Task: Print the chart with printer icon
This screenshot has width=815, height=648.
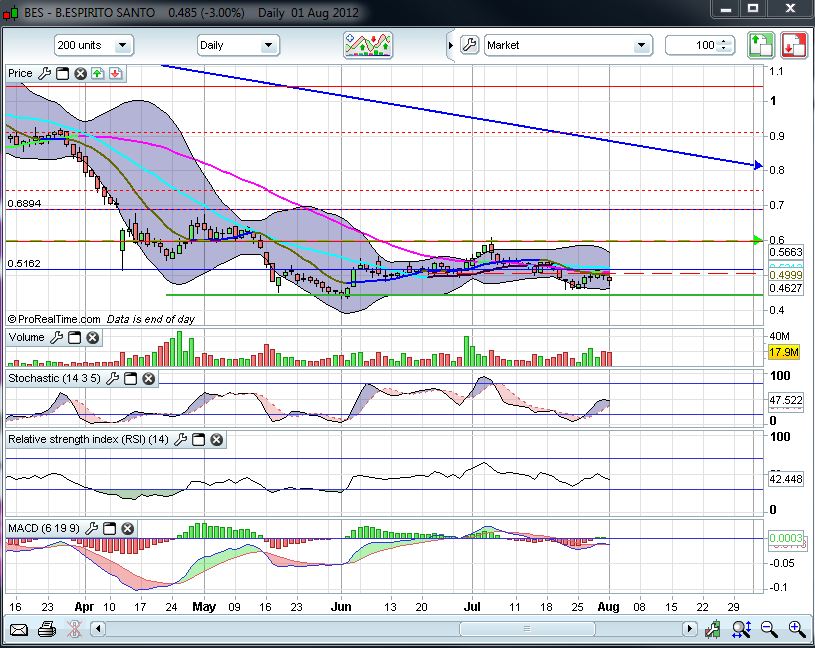Action: 46,629
